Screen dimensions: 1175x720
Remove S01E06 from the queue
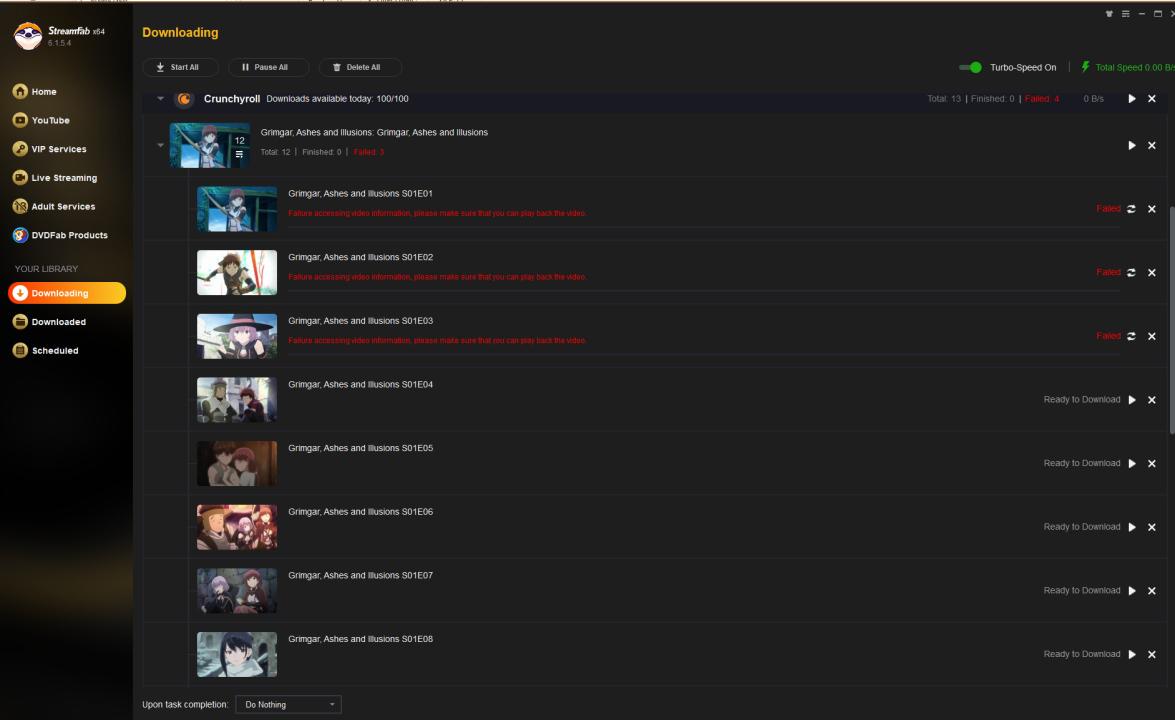(1152, 527)
